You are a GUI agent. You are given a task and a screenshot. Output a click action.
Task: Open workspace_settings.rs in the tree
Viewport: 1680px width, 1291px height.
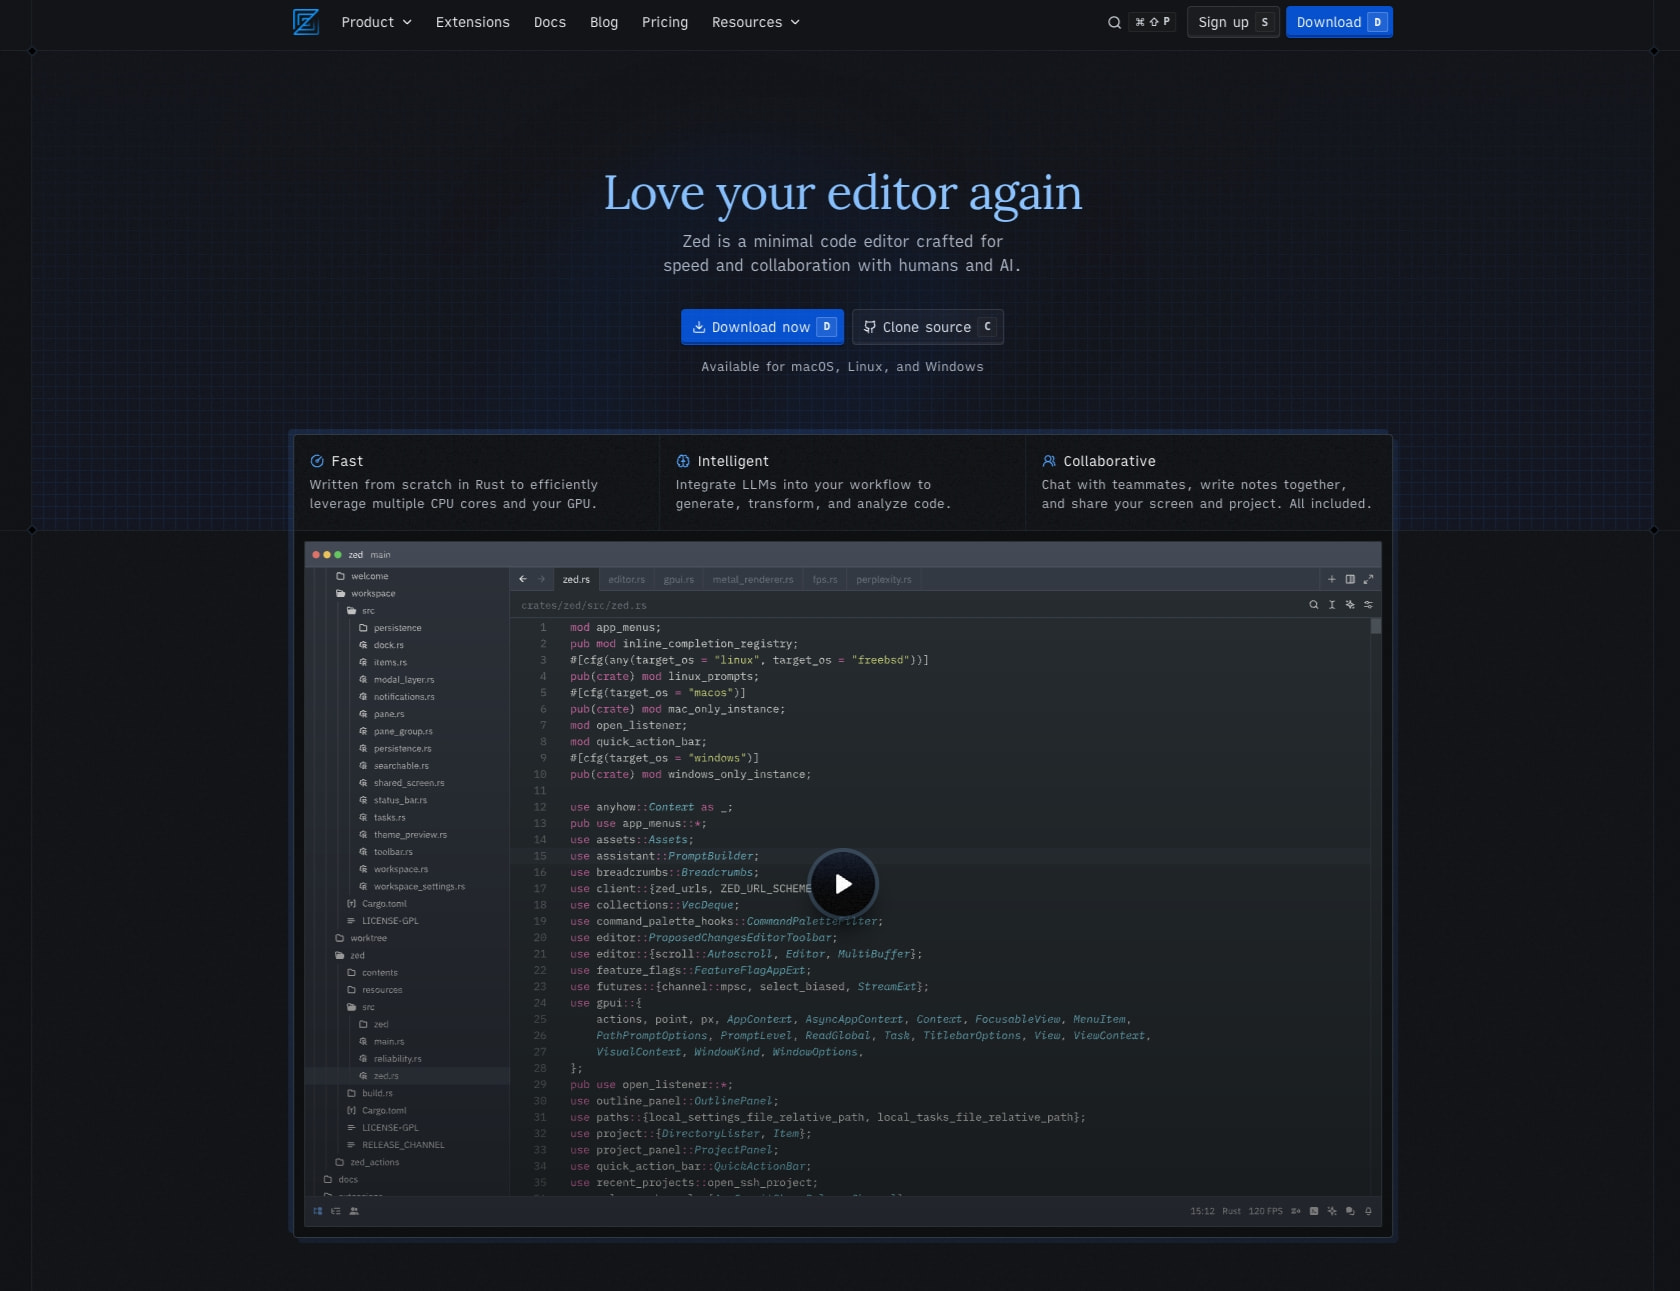coord(411,887)
